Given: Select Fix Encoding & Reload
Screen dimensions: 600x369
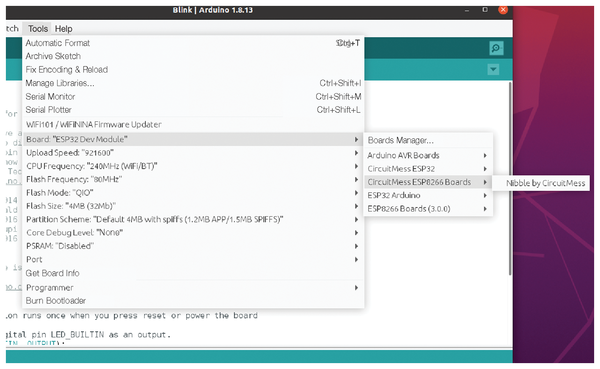Looking at the screenshot, I should pos(193,70).
